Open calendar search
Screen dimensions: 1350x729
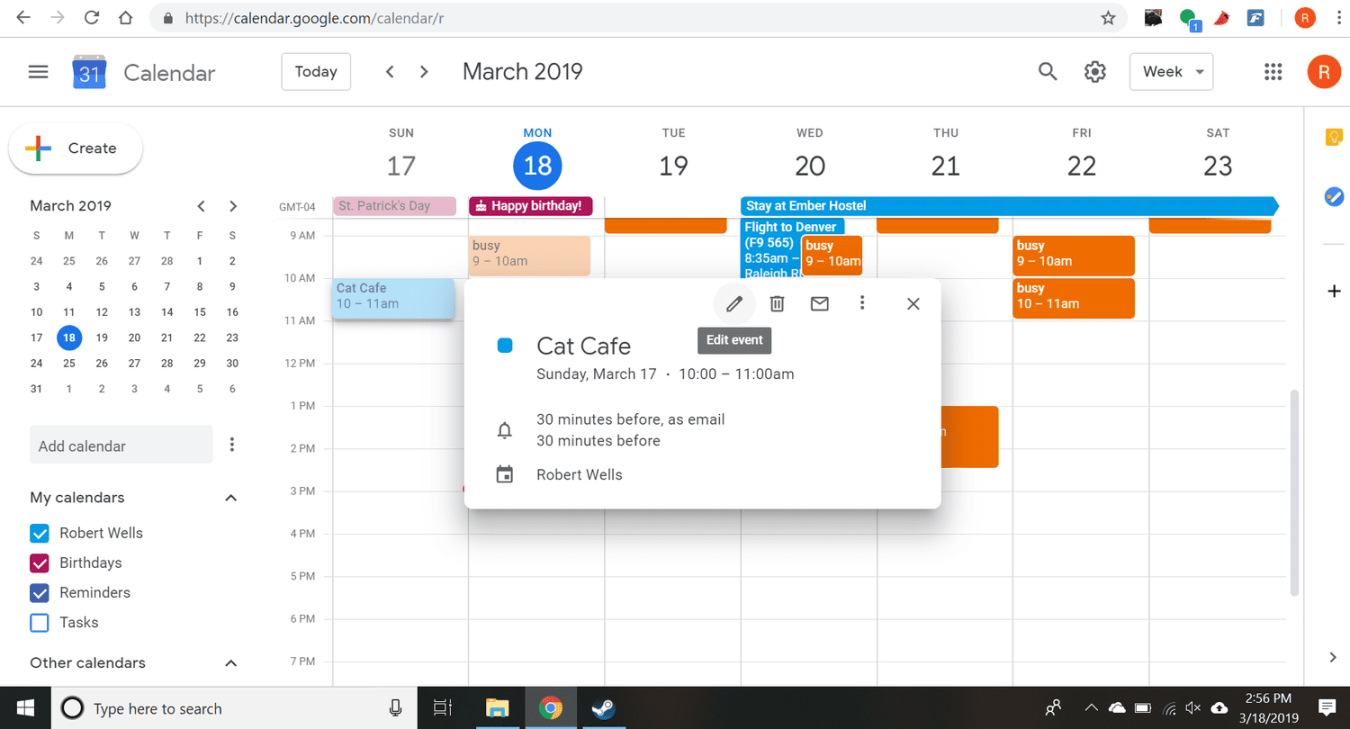tap(1047, 72)
